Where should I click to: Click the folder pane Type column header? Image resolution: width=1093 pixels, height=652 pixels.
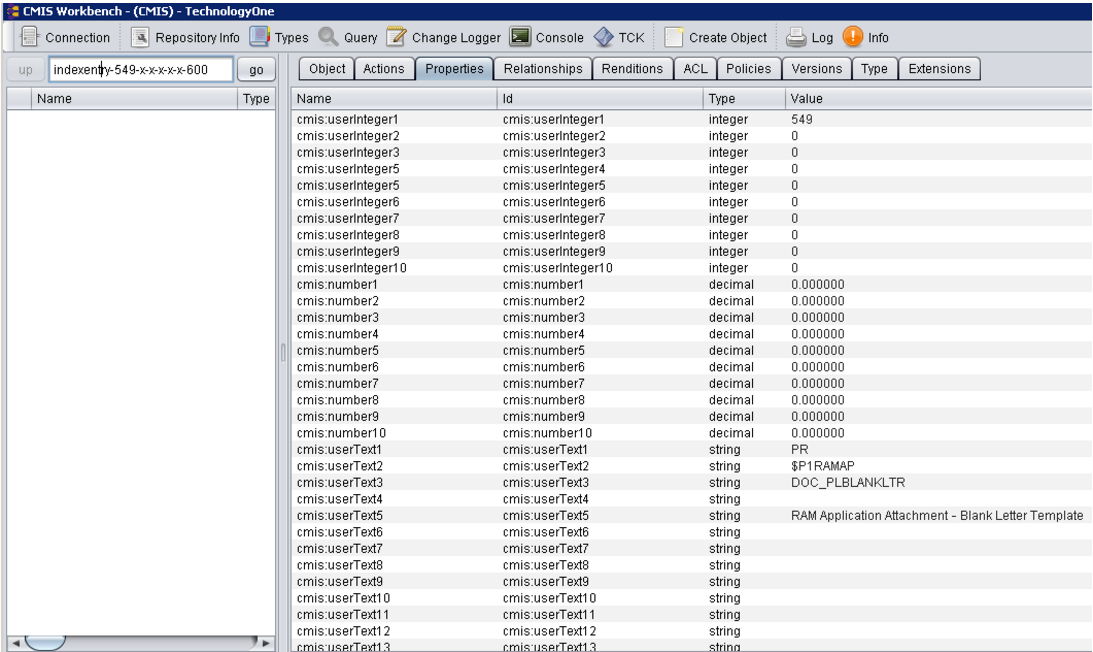tap(256, 98)
